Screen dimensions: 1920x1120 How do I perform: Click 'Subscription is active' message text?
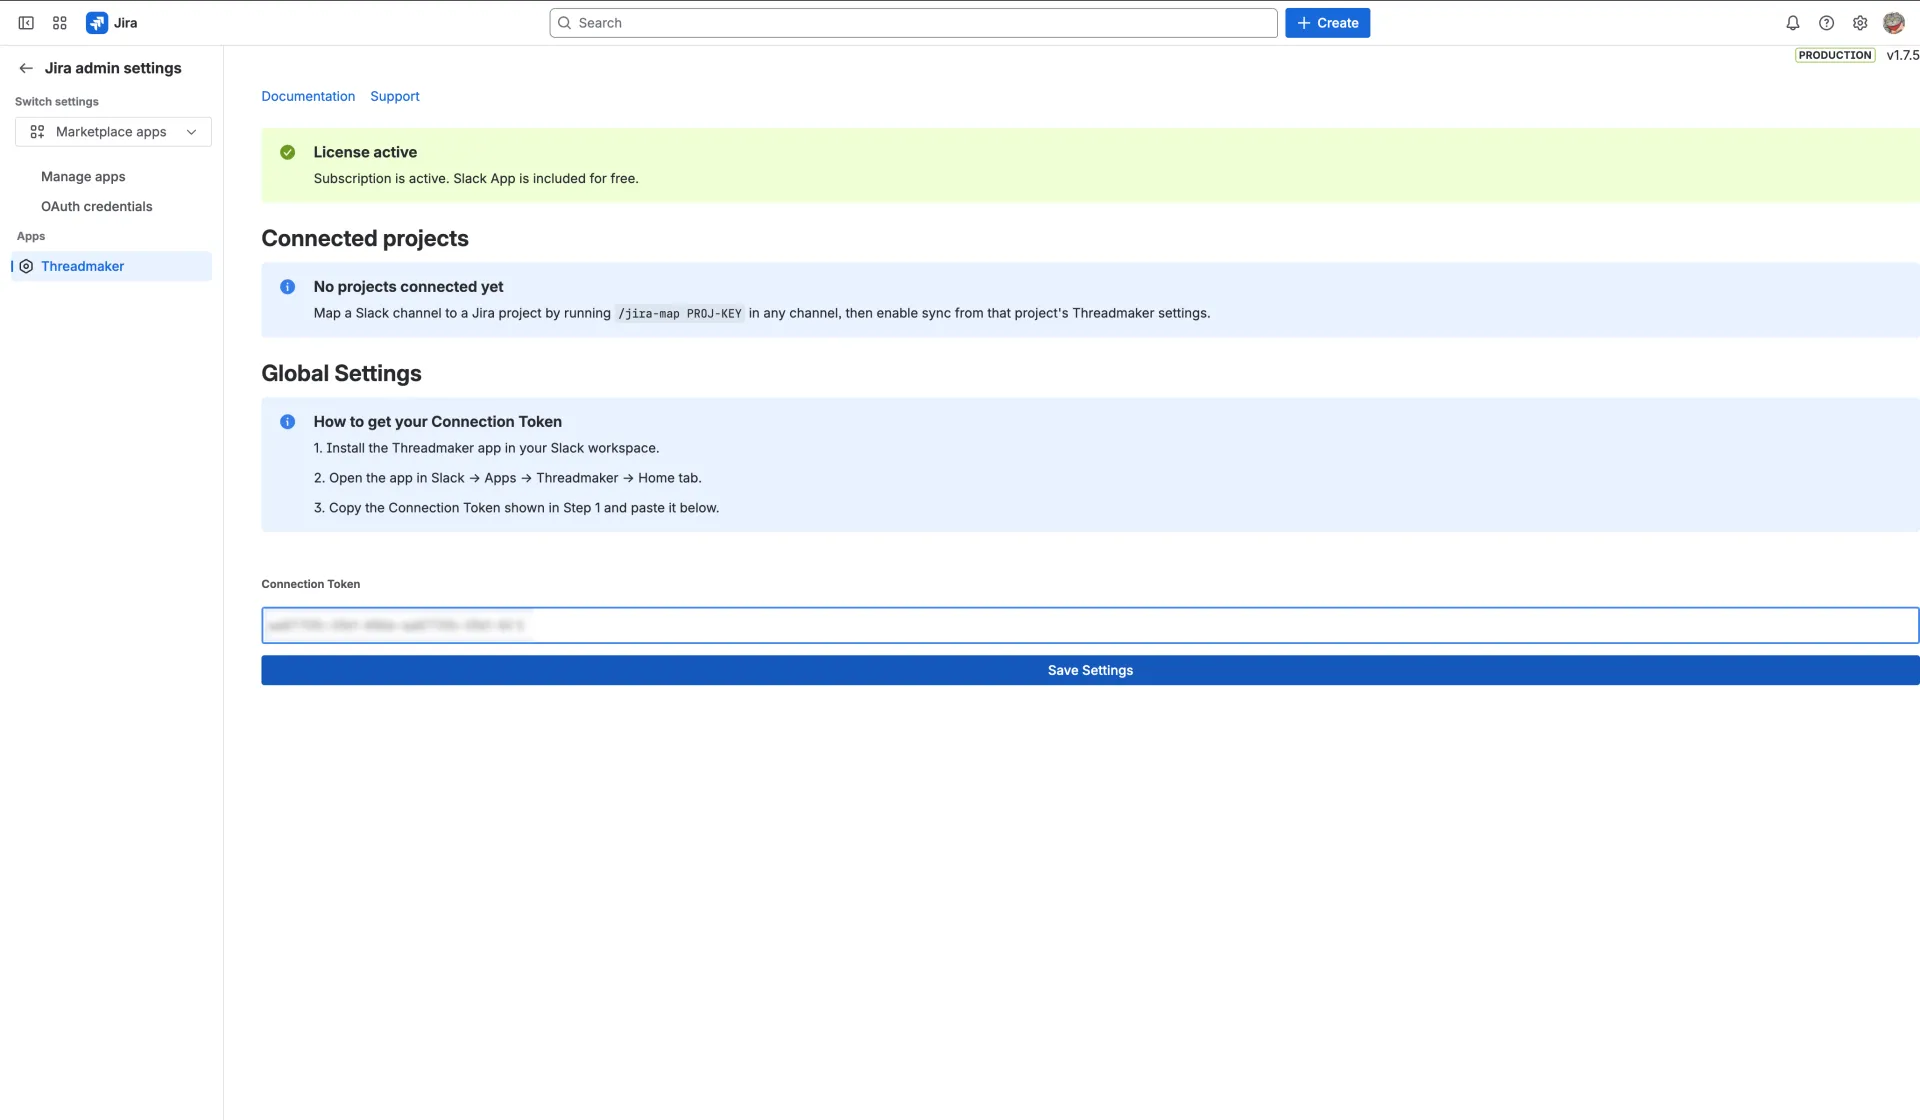(x=476, y=178)
